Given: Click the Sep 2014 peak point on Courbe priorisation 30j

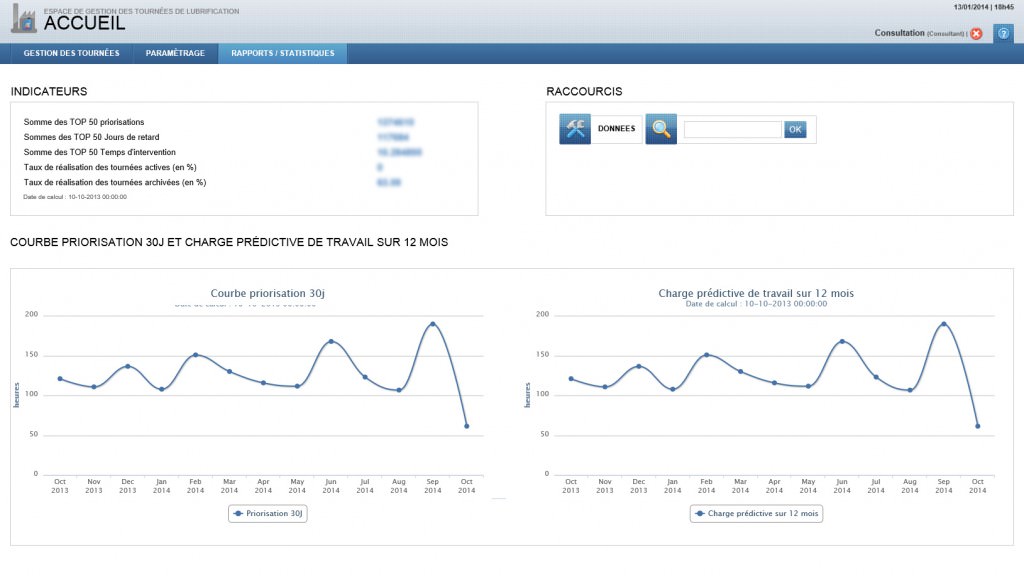Looking at the screenshot, I should (432, 324).
